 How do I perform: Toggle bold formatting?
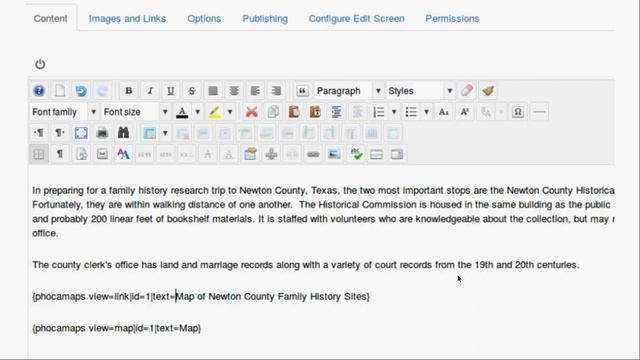pos(129,91)
